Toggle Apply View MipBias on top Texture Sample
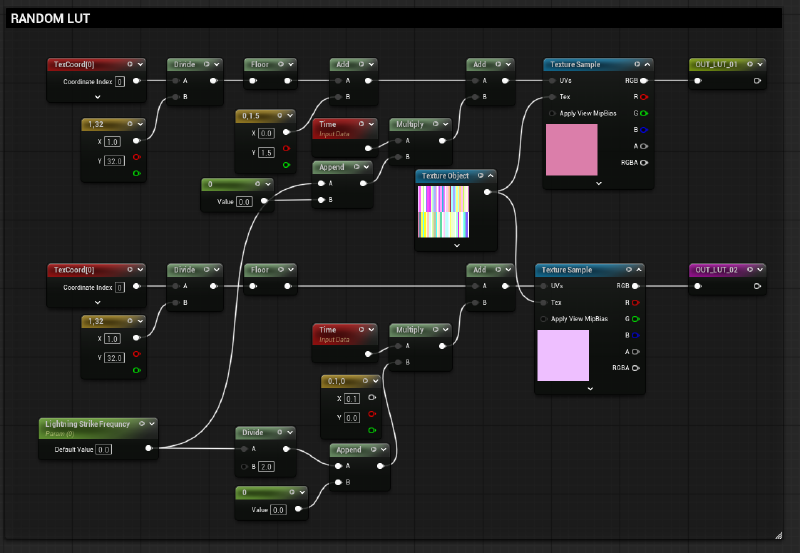Screen dimensions: 800x553 point(551,113)
